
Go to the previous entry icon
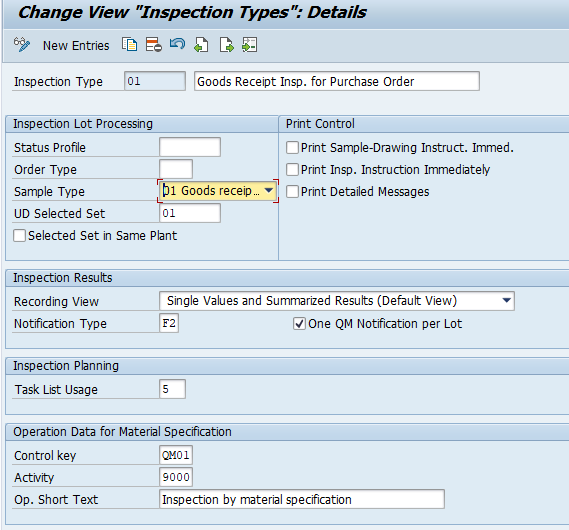pos(201,45)
